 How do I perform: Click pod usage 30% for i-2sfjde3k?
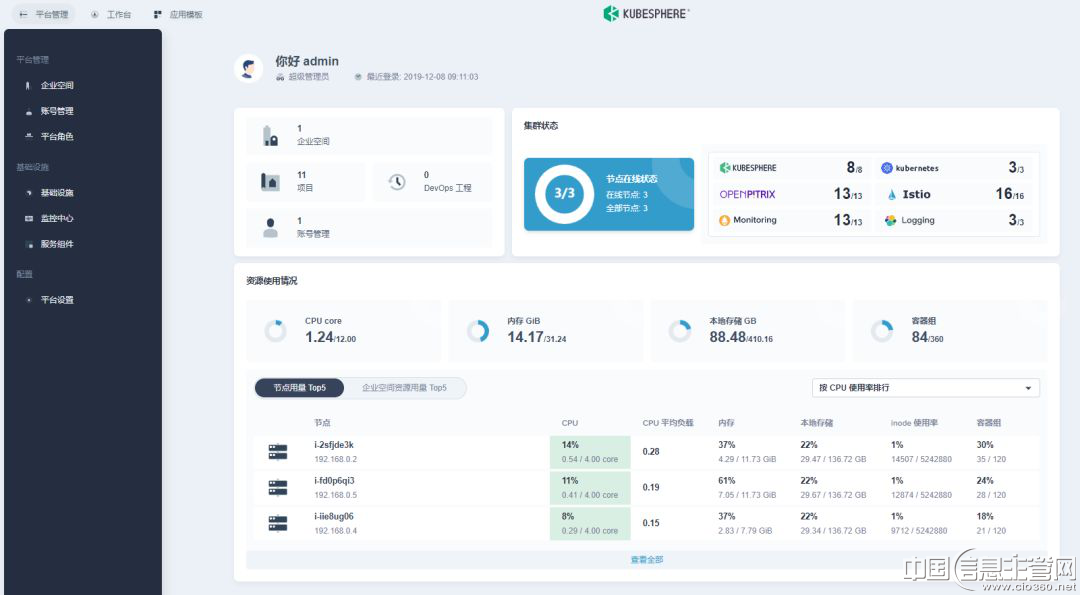tap(985, 445)
